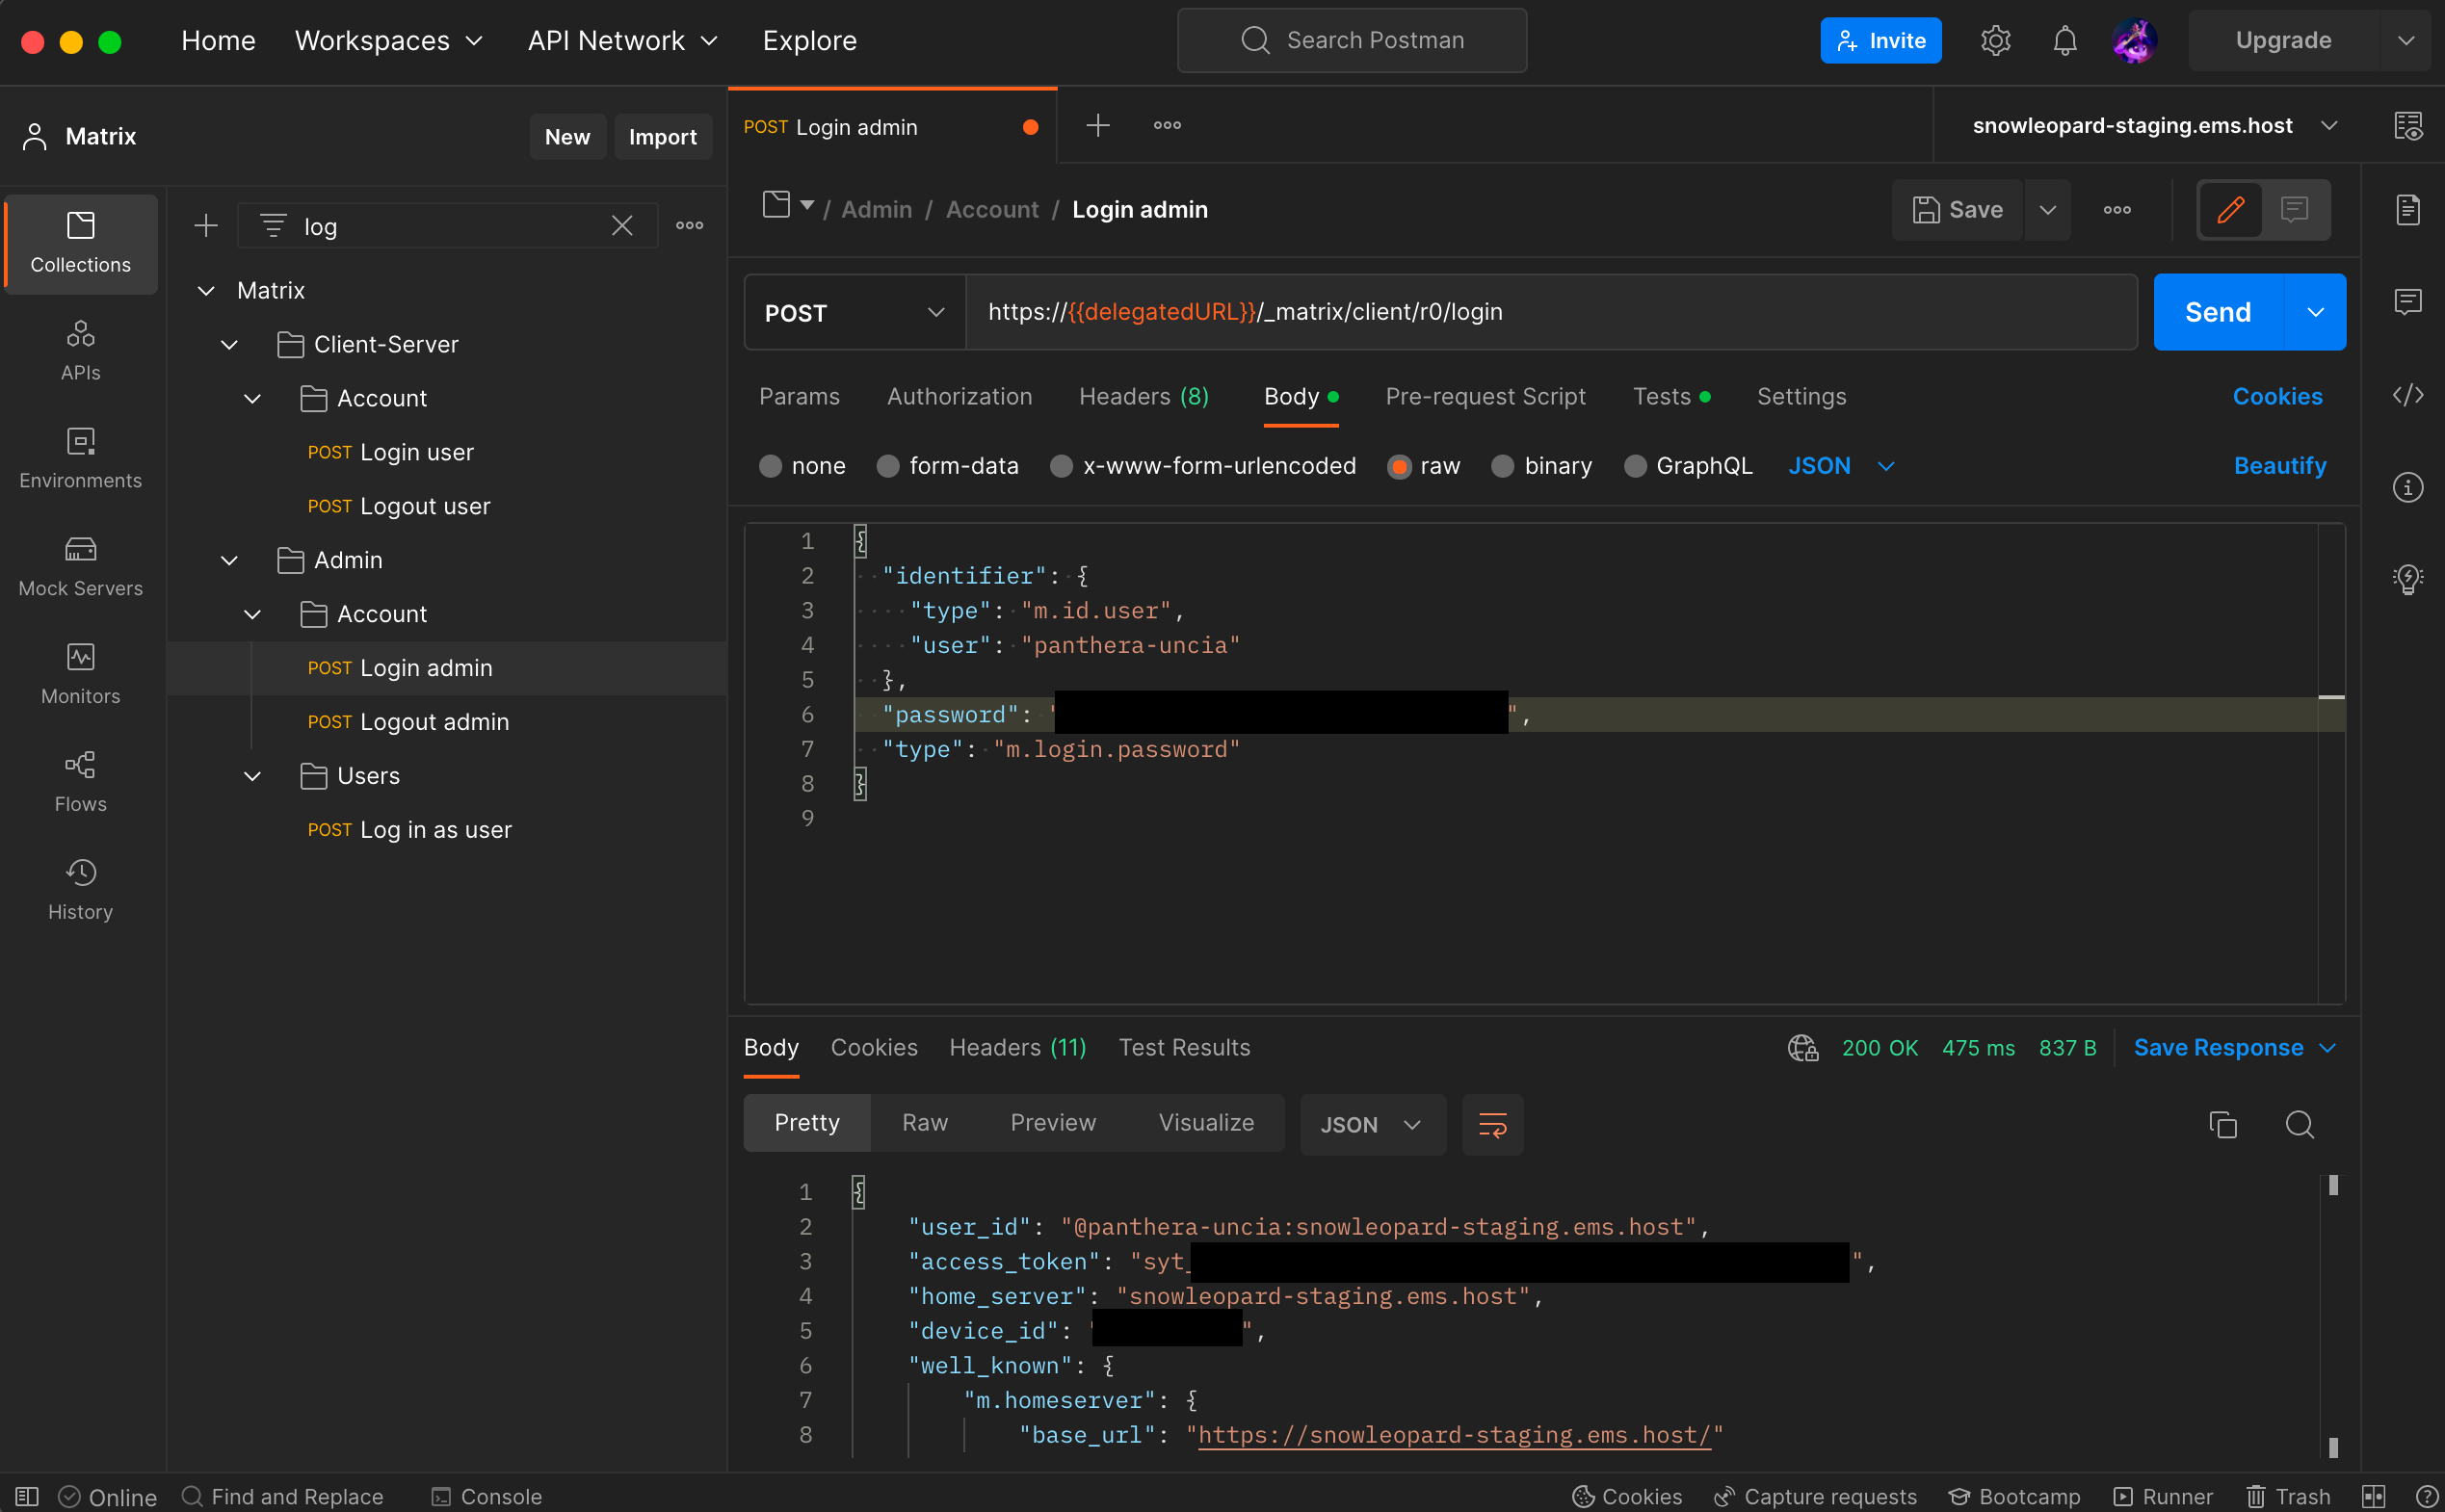Open notifications bell icon
Viewport: 2445px width, 1512px height.
2065,41
